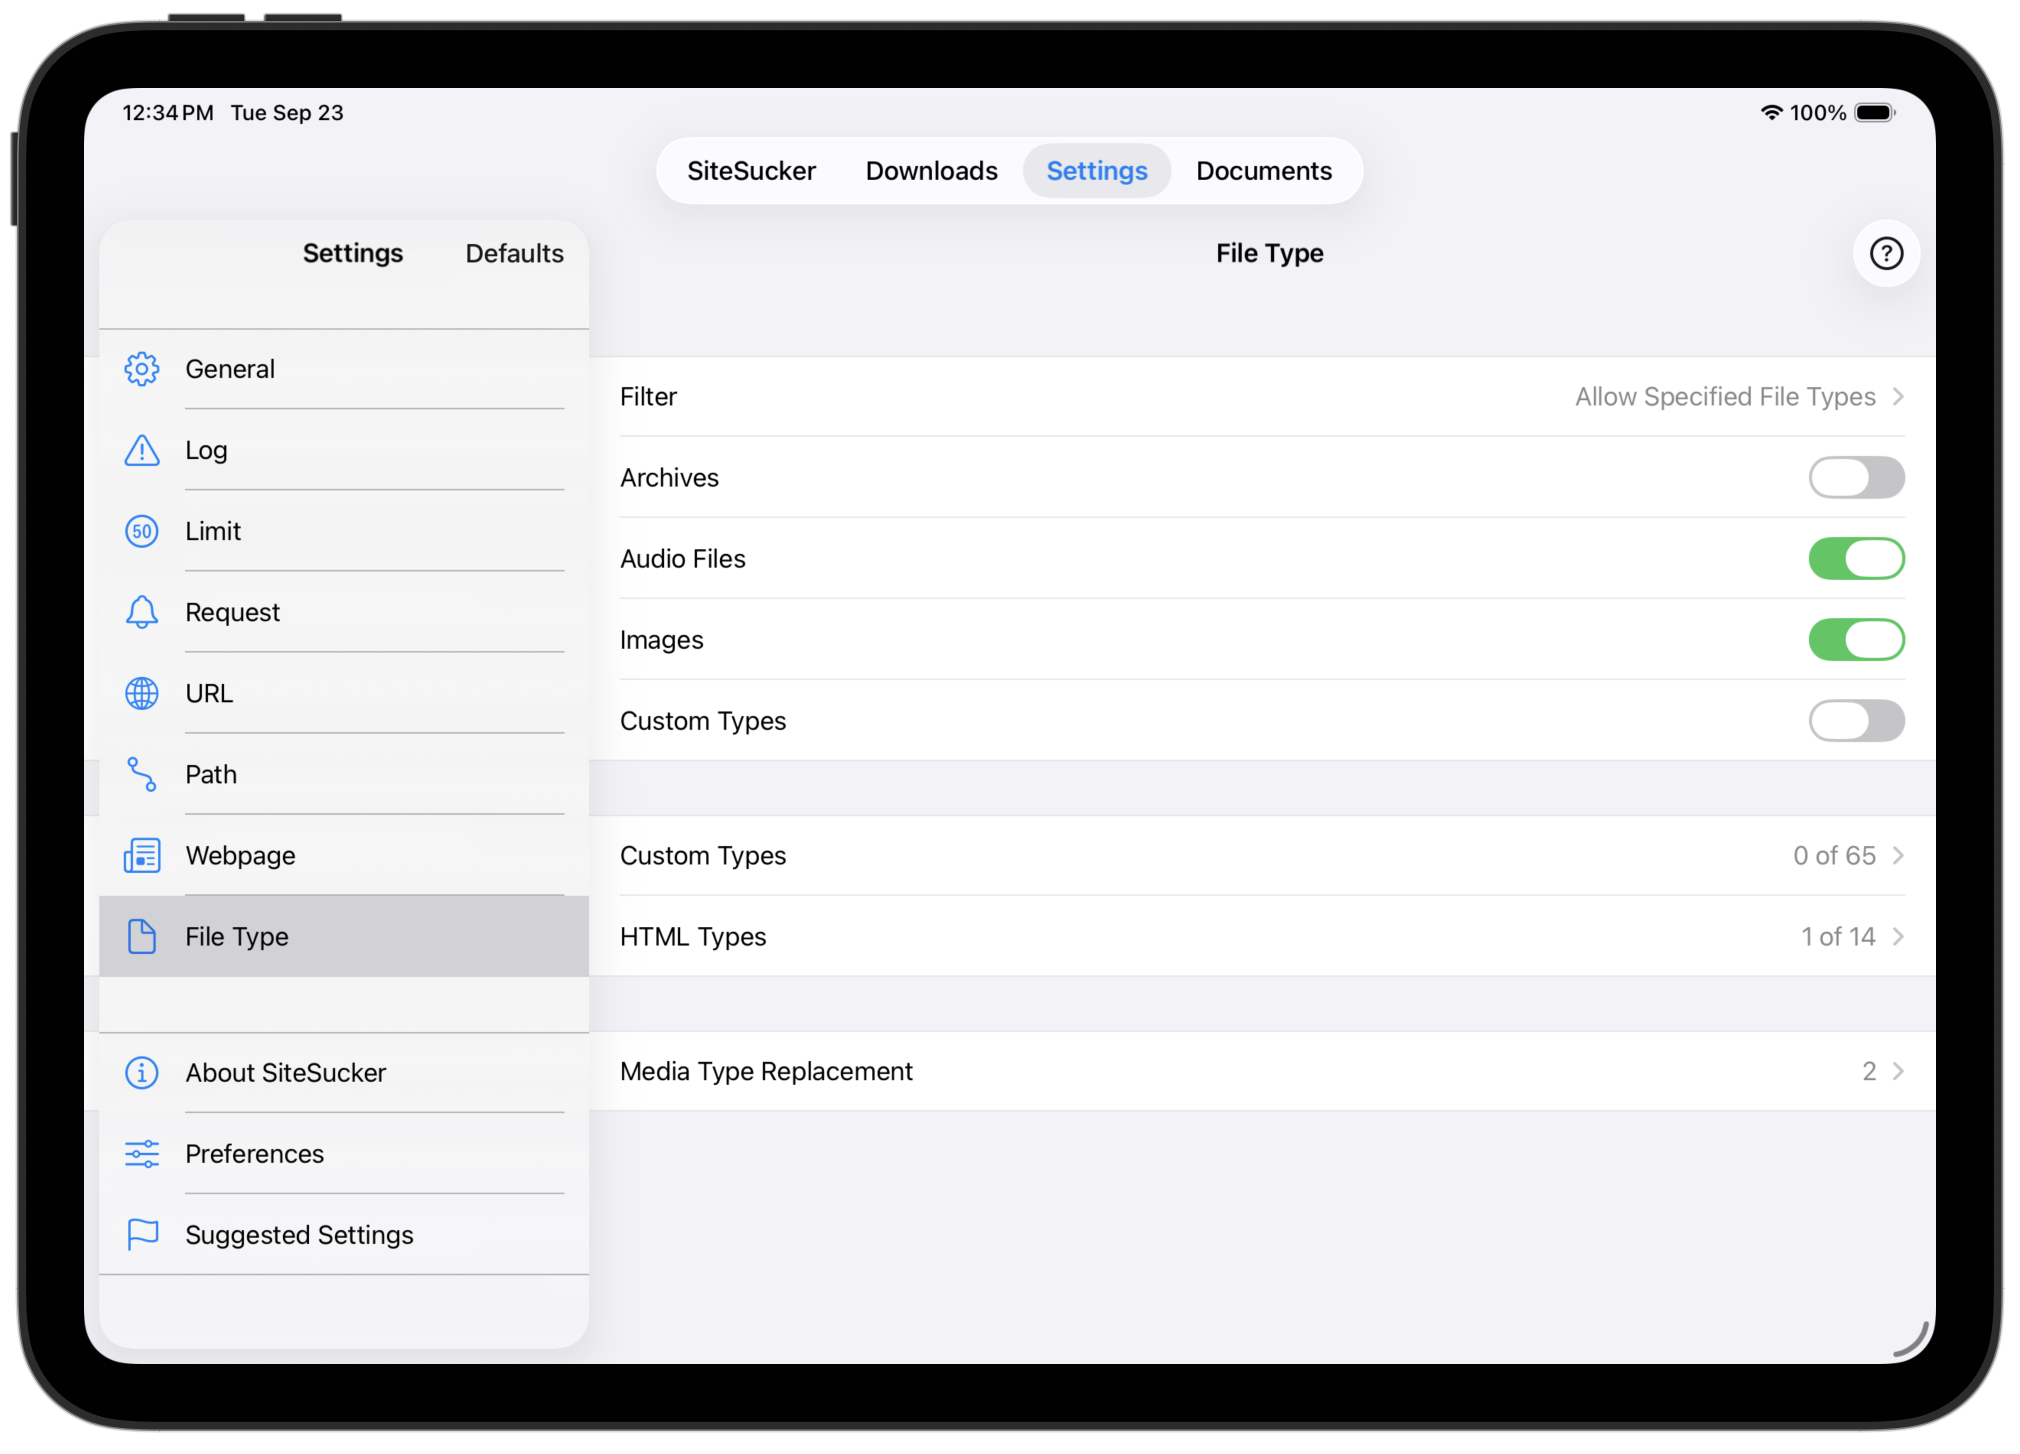
Task: Click the Defaults button
Action: click(514, 254)
